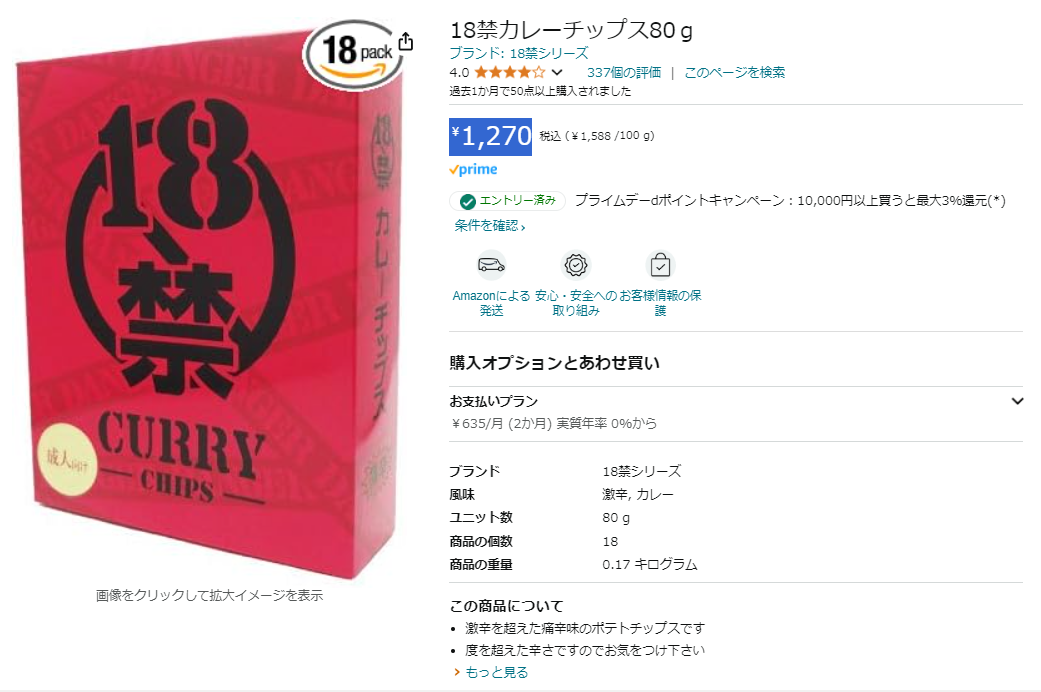This screenshot has width=1041, height=692.
Task: Click the 安心・安全への取り組み link
Action: pos(576,303)
